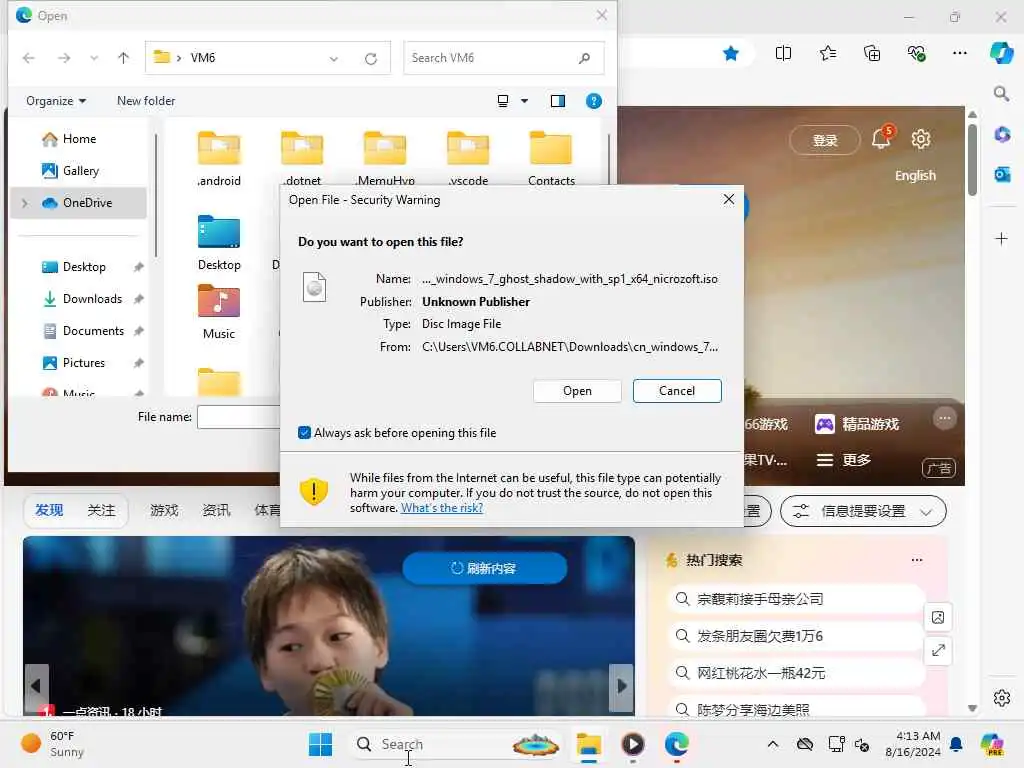
Task: Go back in the Open dialog
Action: (x=29, y=58)
